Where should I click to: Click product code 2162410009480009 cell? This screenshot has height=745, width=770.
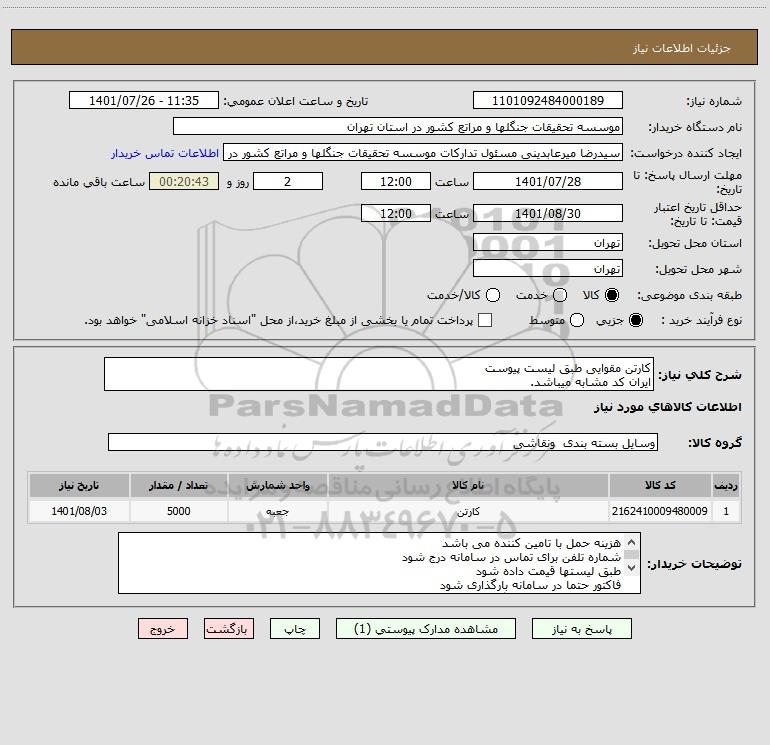click(x=660, y=511)
